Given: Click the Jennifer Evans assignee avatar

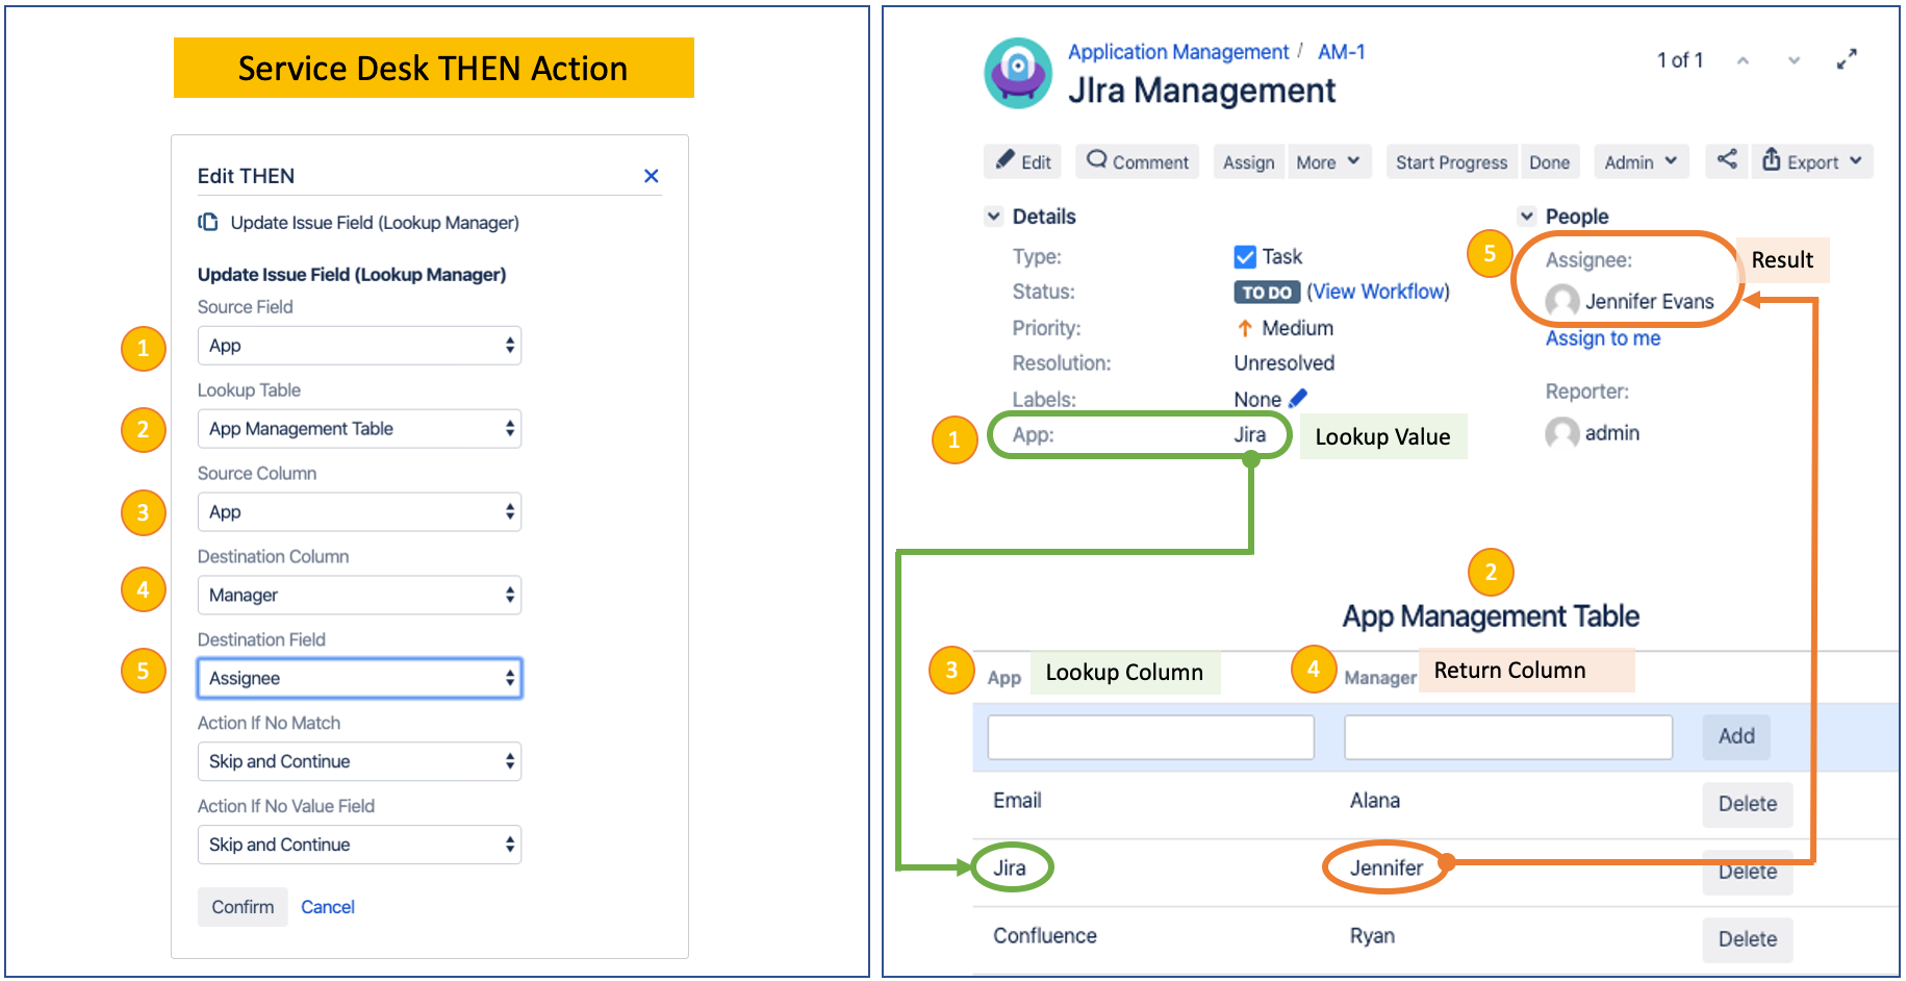Looking at the screenshot, I should pos(1562,301).
